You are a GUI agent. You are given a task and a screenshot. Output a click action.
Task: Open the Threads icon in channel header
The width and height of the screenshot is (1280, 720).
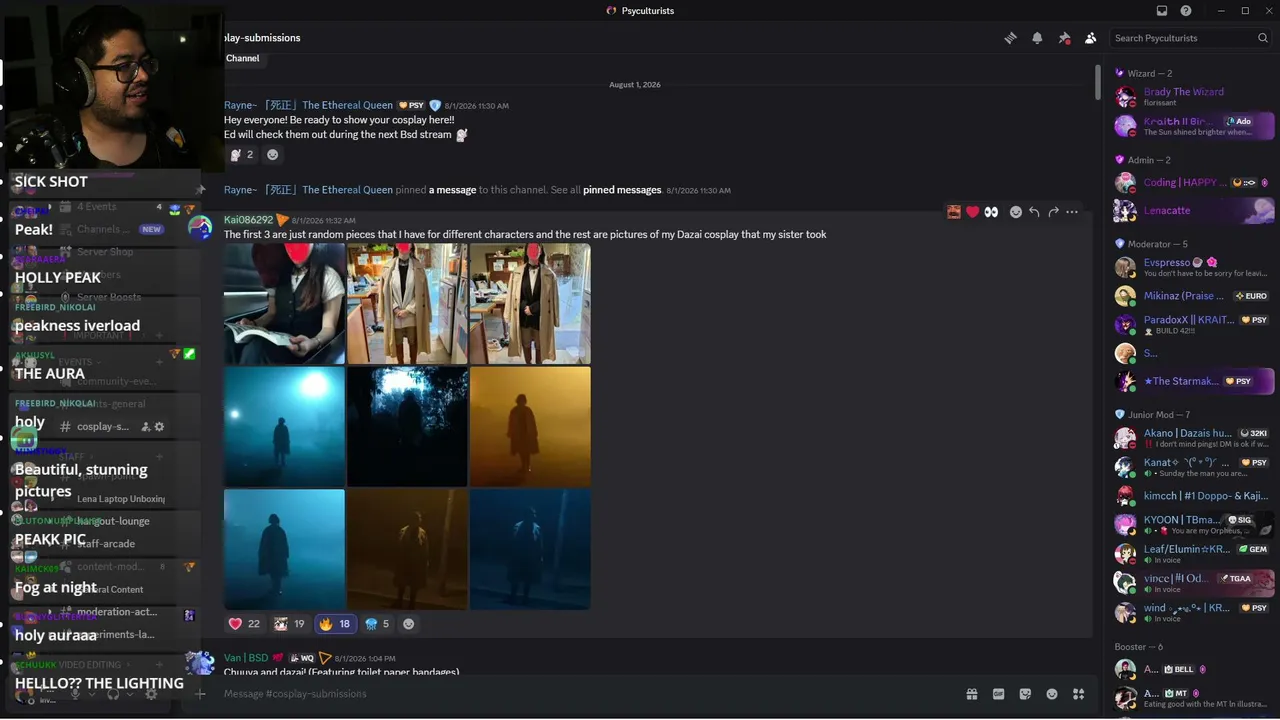tap(1011, 38)
